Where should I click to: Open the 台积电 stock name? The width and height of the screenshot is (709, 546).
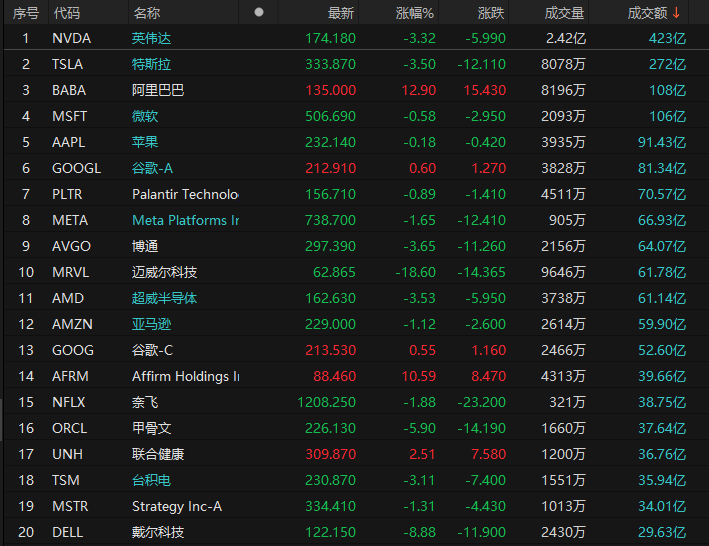[x=151, y=480]
